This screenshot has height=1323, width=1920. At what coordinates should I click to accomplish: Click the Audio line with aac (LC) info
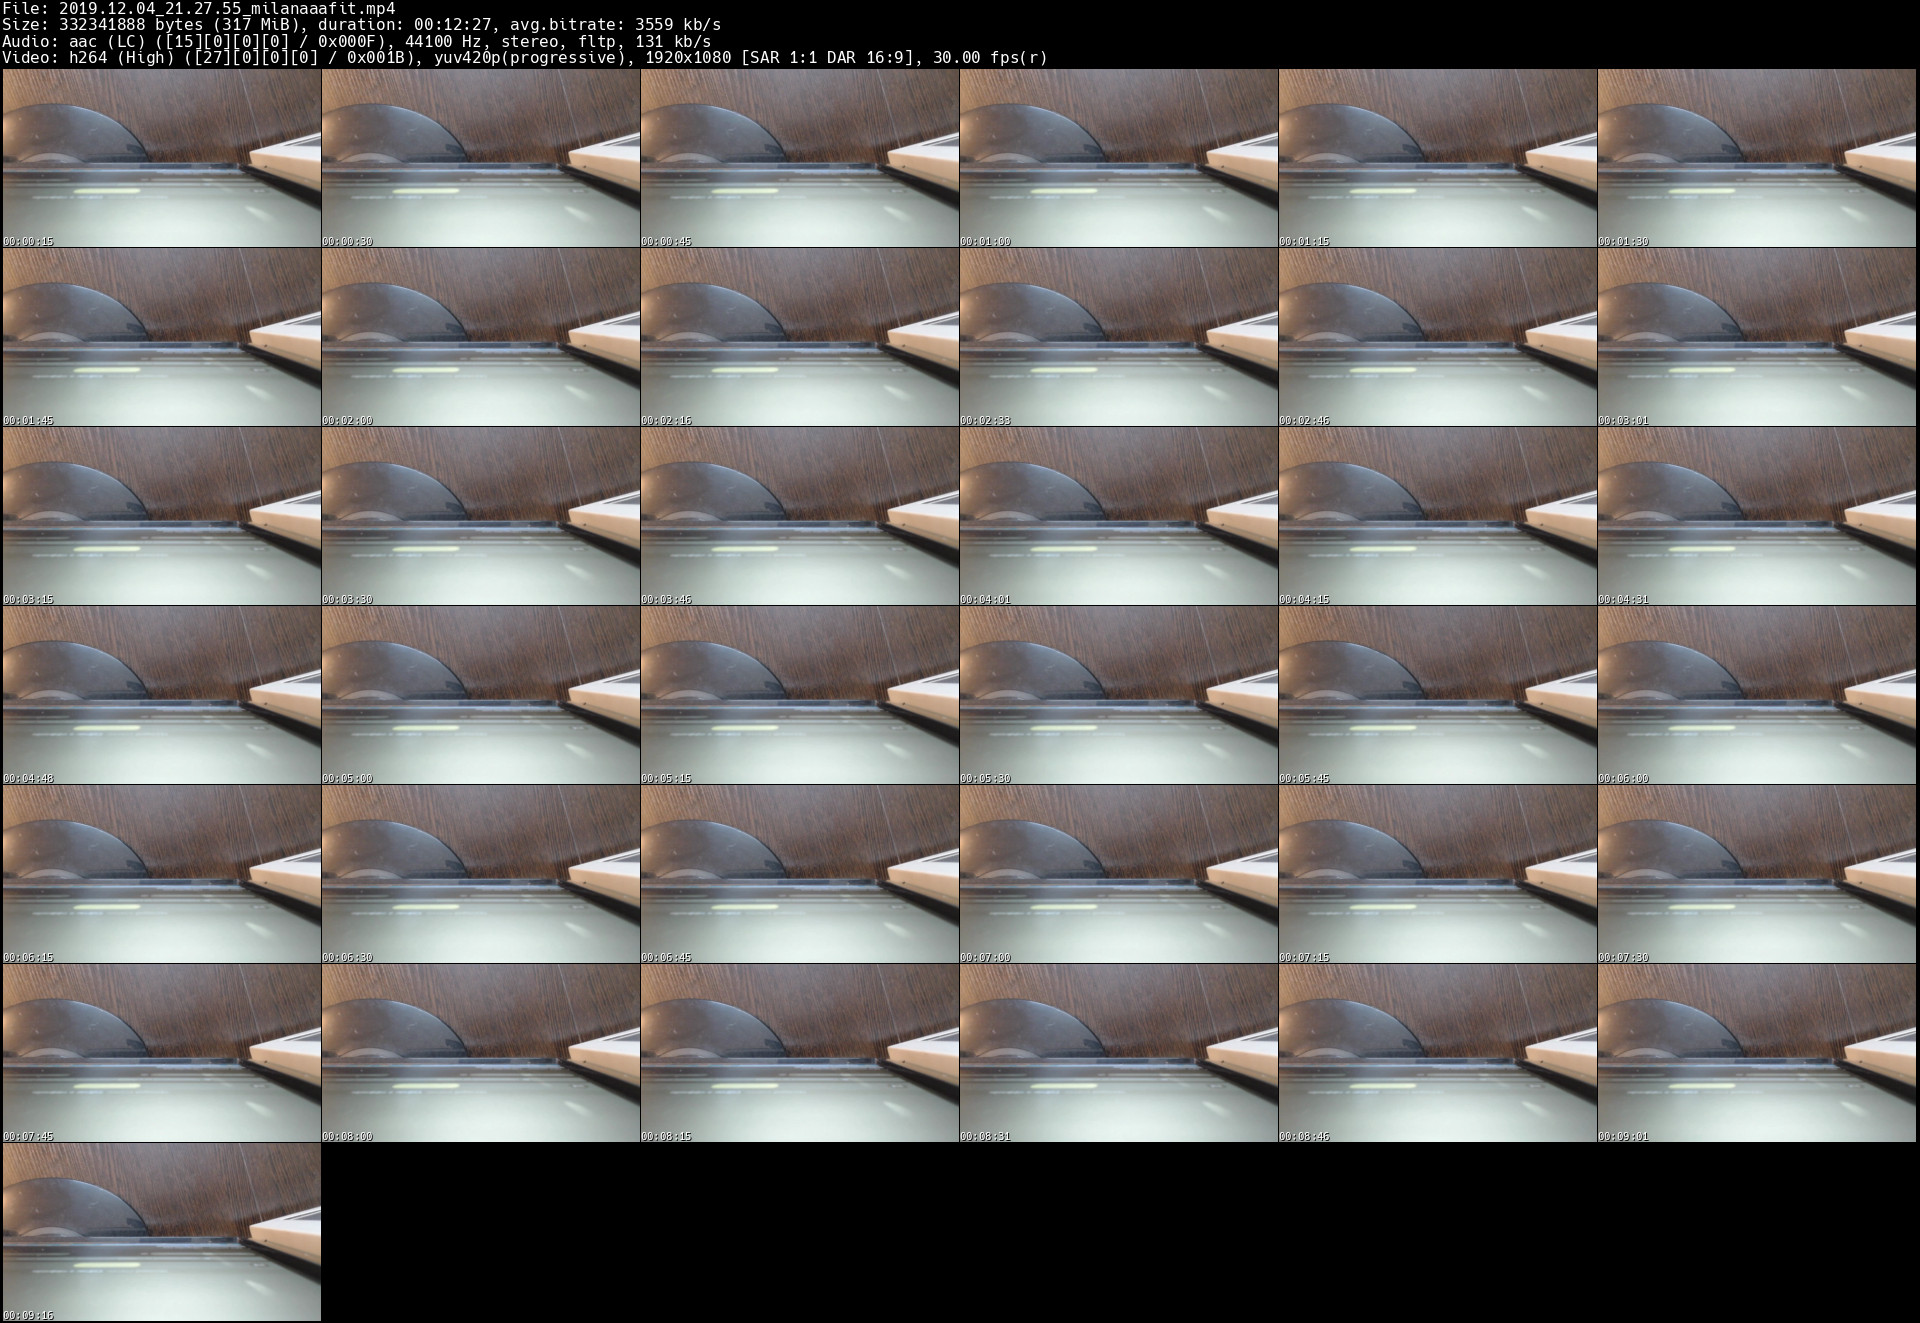pyautogui.click(x=356, y=41)
